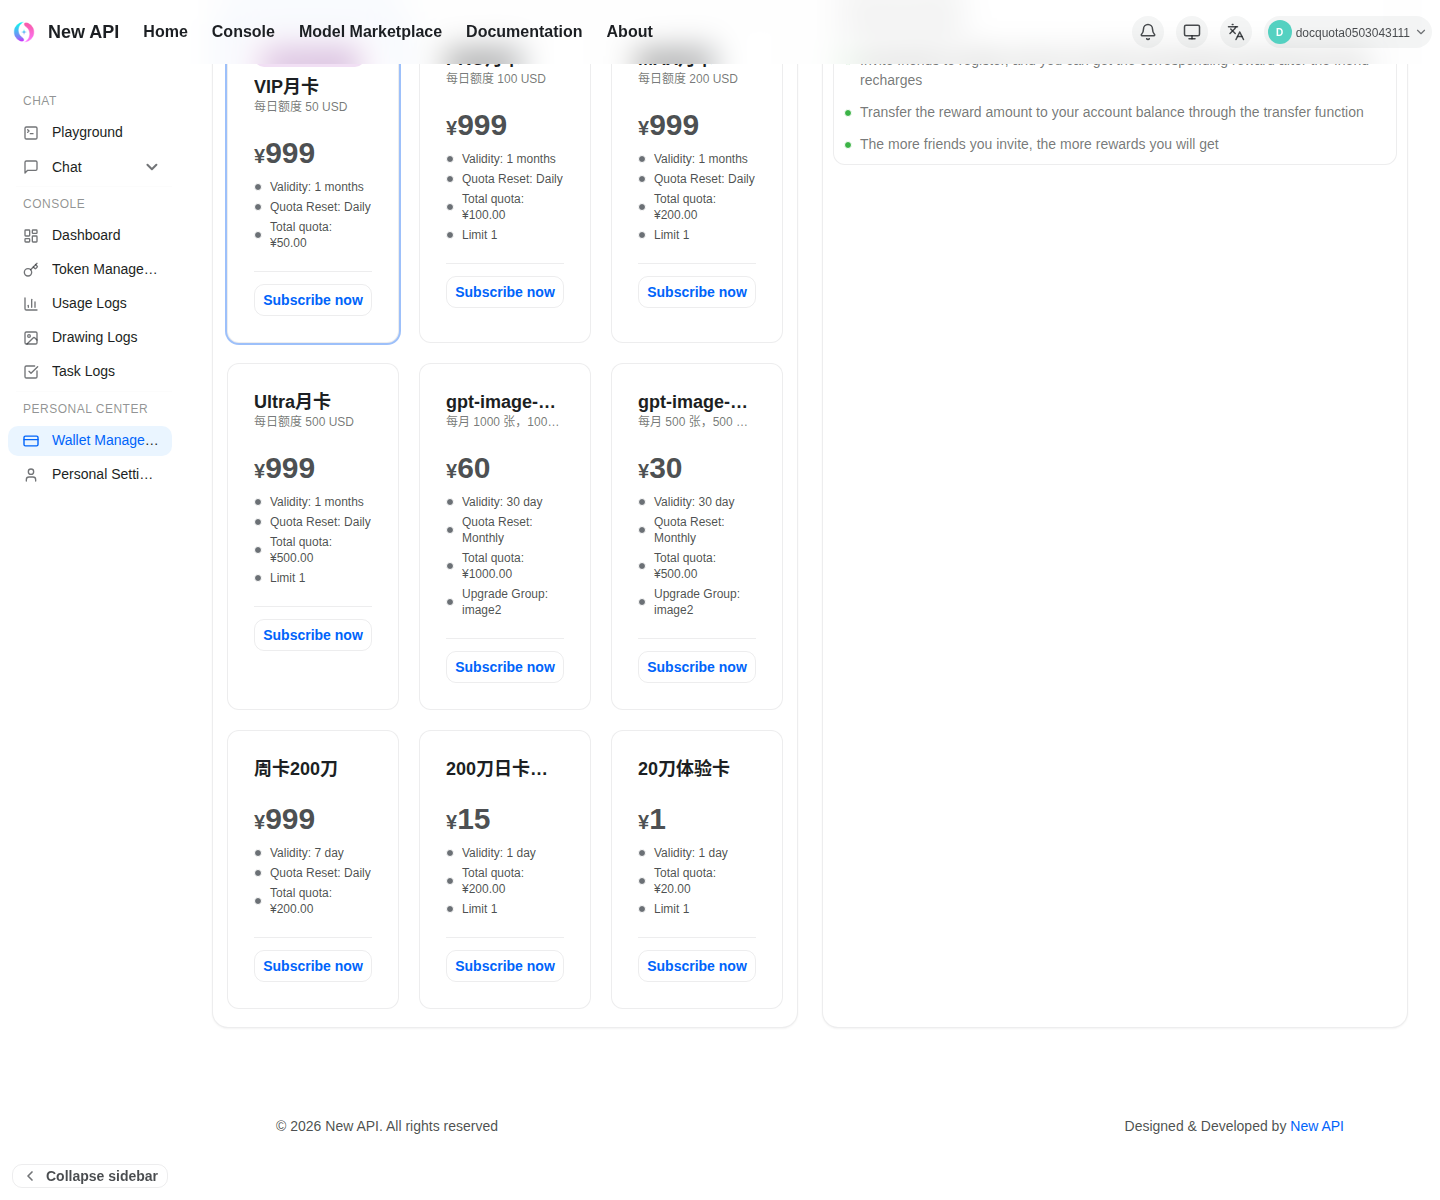Click the Dashboard grid icon
Viewport: 1440px width, 1200px height.
pyautogui.click(x=31, y=235)
